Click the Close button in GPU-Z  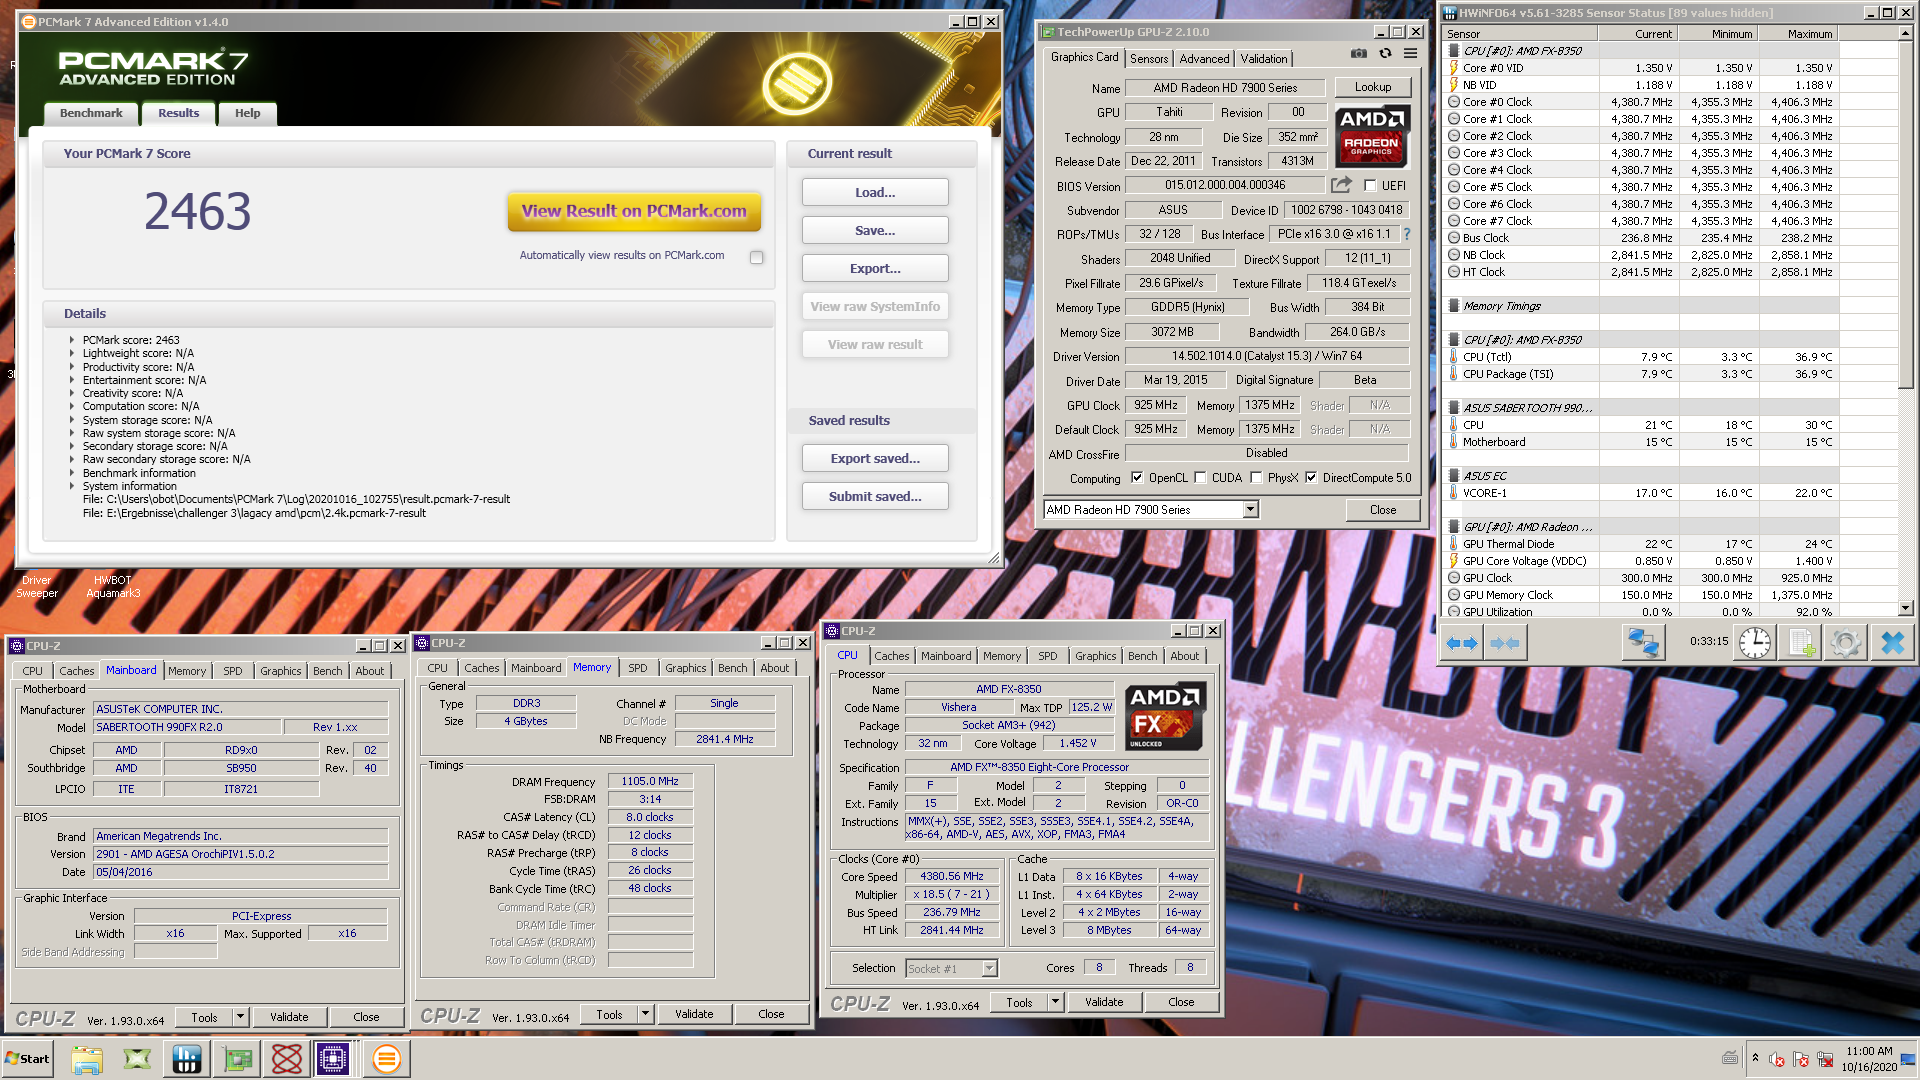pyautogui.click(x=1383, y=510)
